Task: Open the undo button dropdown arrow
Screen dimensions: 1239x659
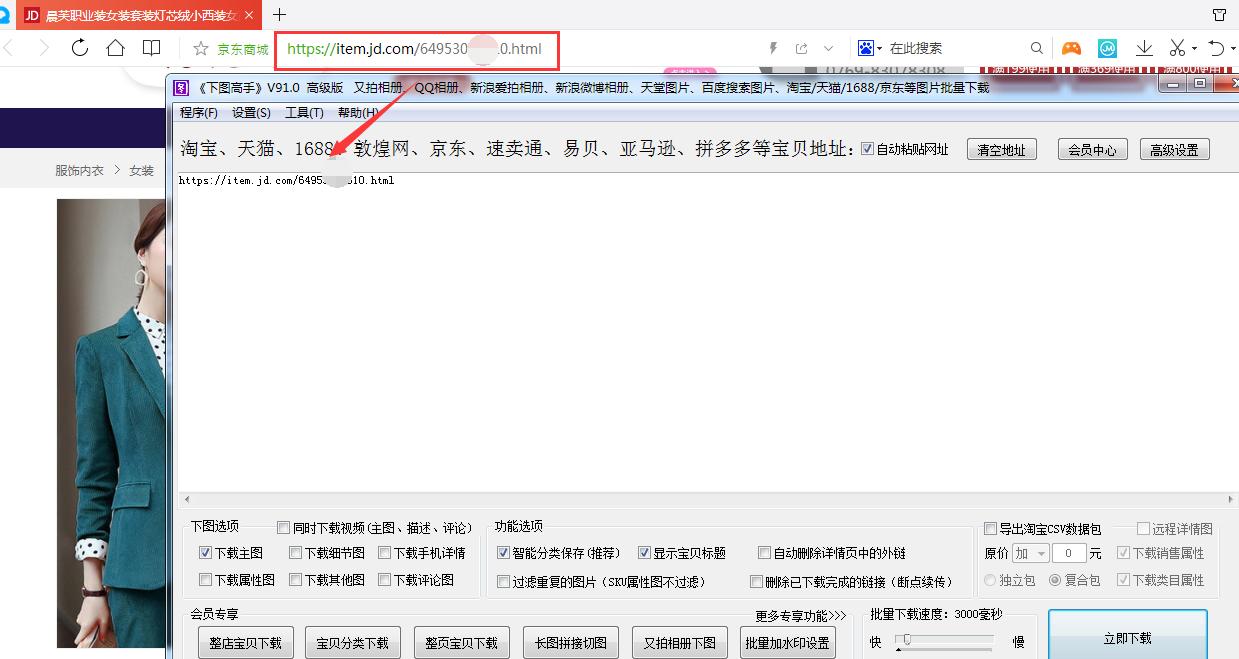Action: [1231, 47]
